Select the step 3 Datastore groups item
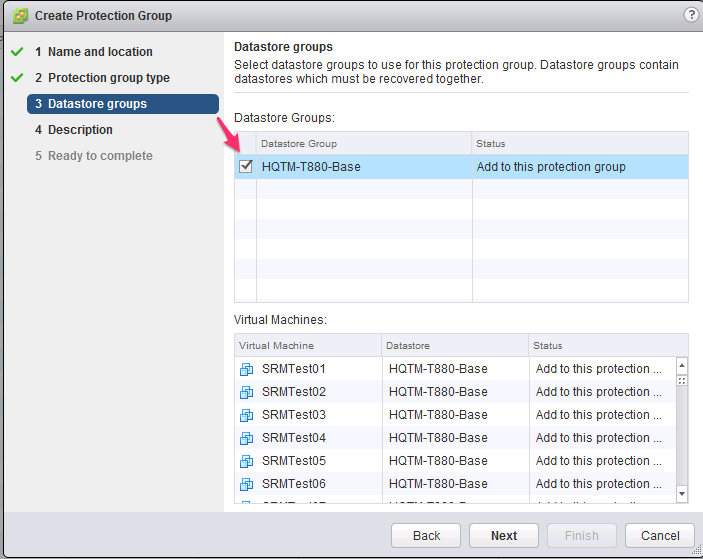This screenshot has width=703, height=559. (97, 104)
